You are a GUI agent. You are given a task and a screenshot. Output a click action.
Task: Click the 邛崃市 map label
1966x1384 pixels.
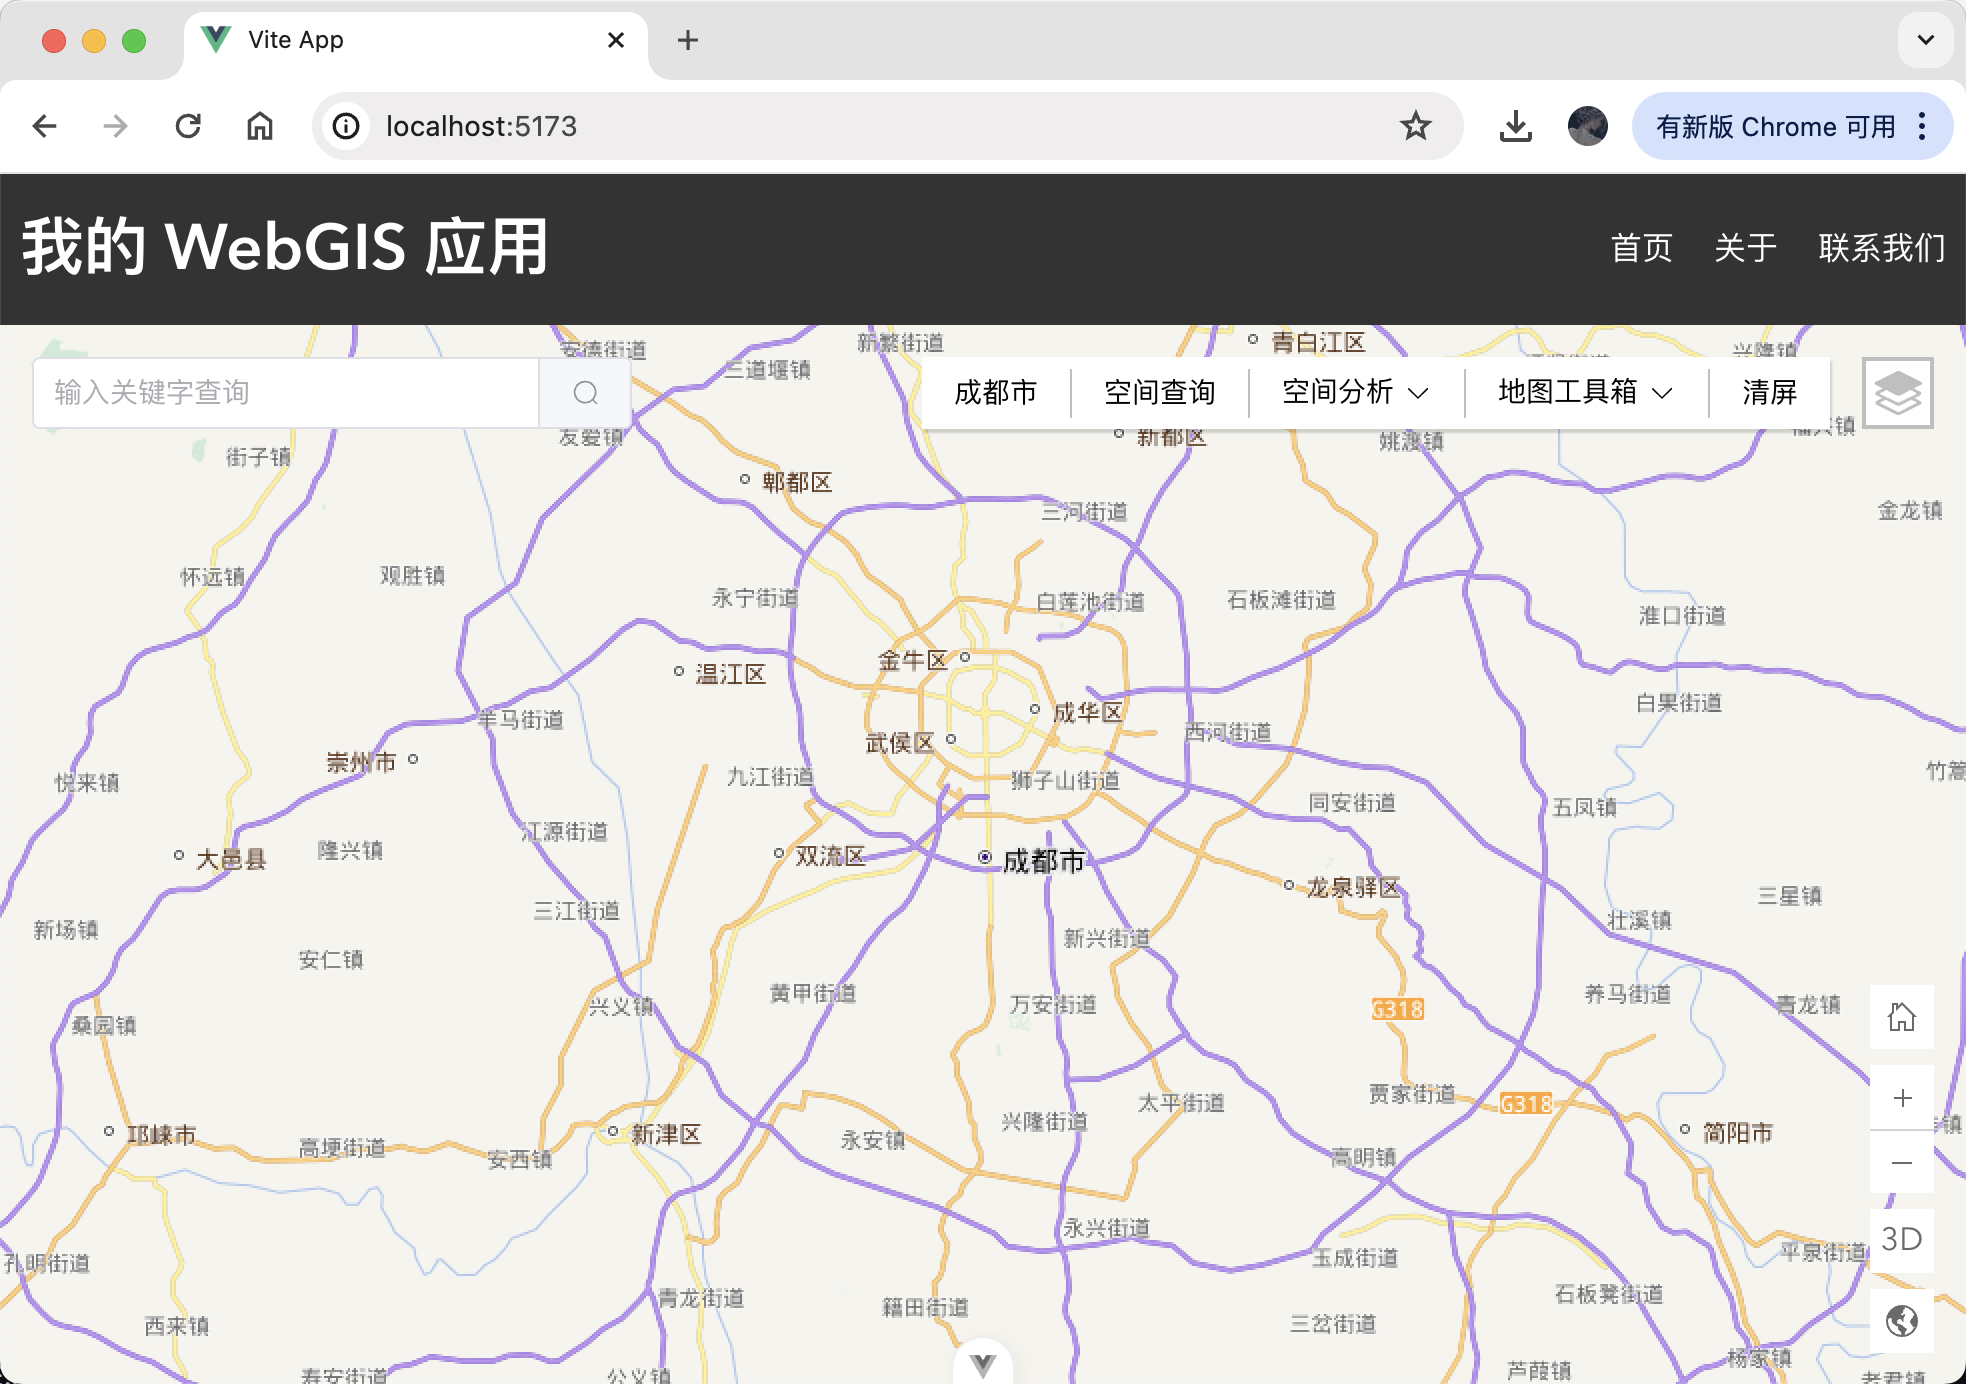[x=162, y=1134]
